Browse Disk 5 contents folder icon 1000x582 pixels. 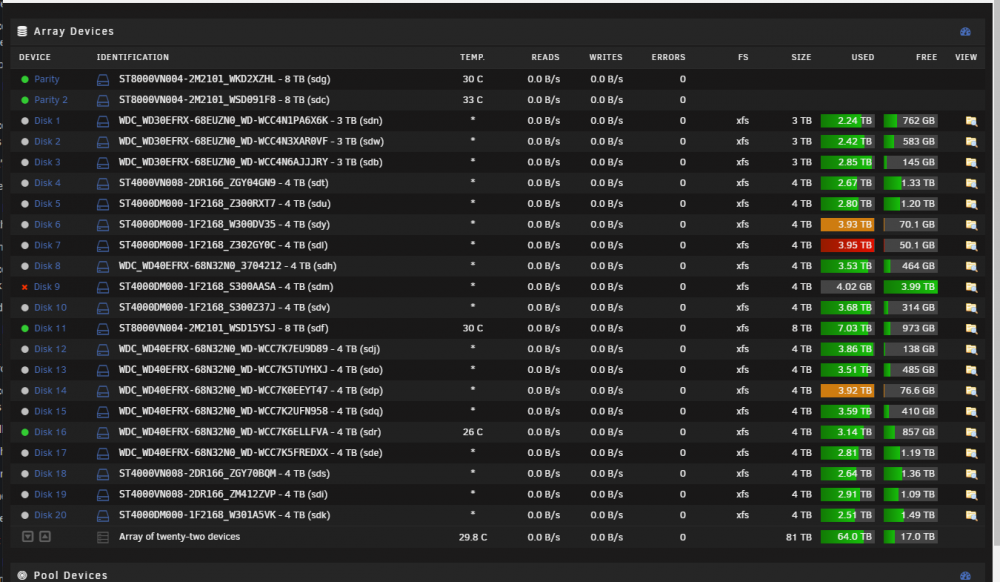tap(971, 204)
